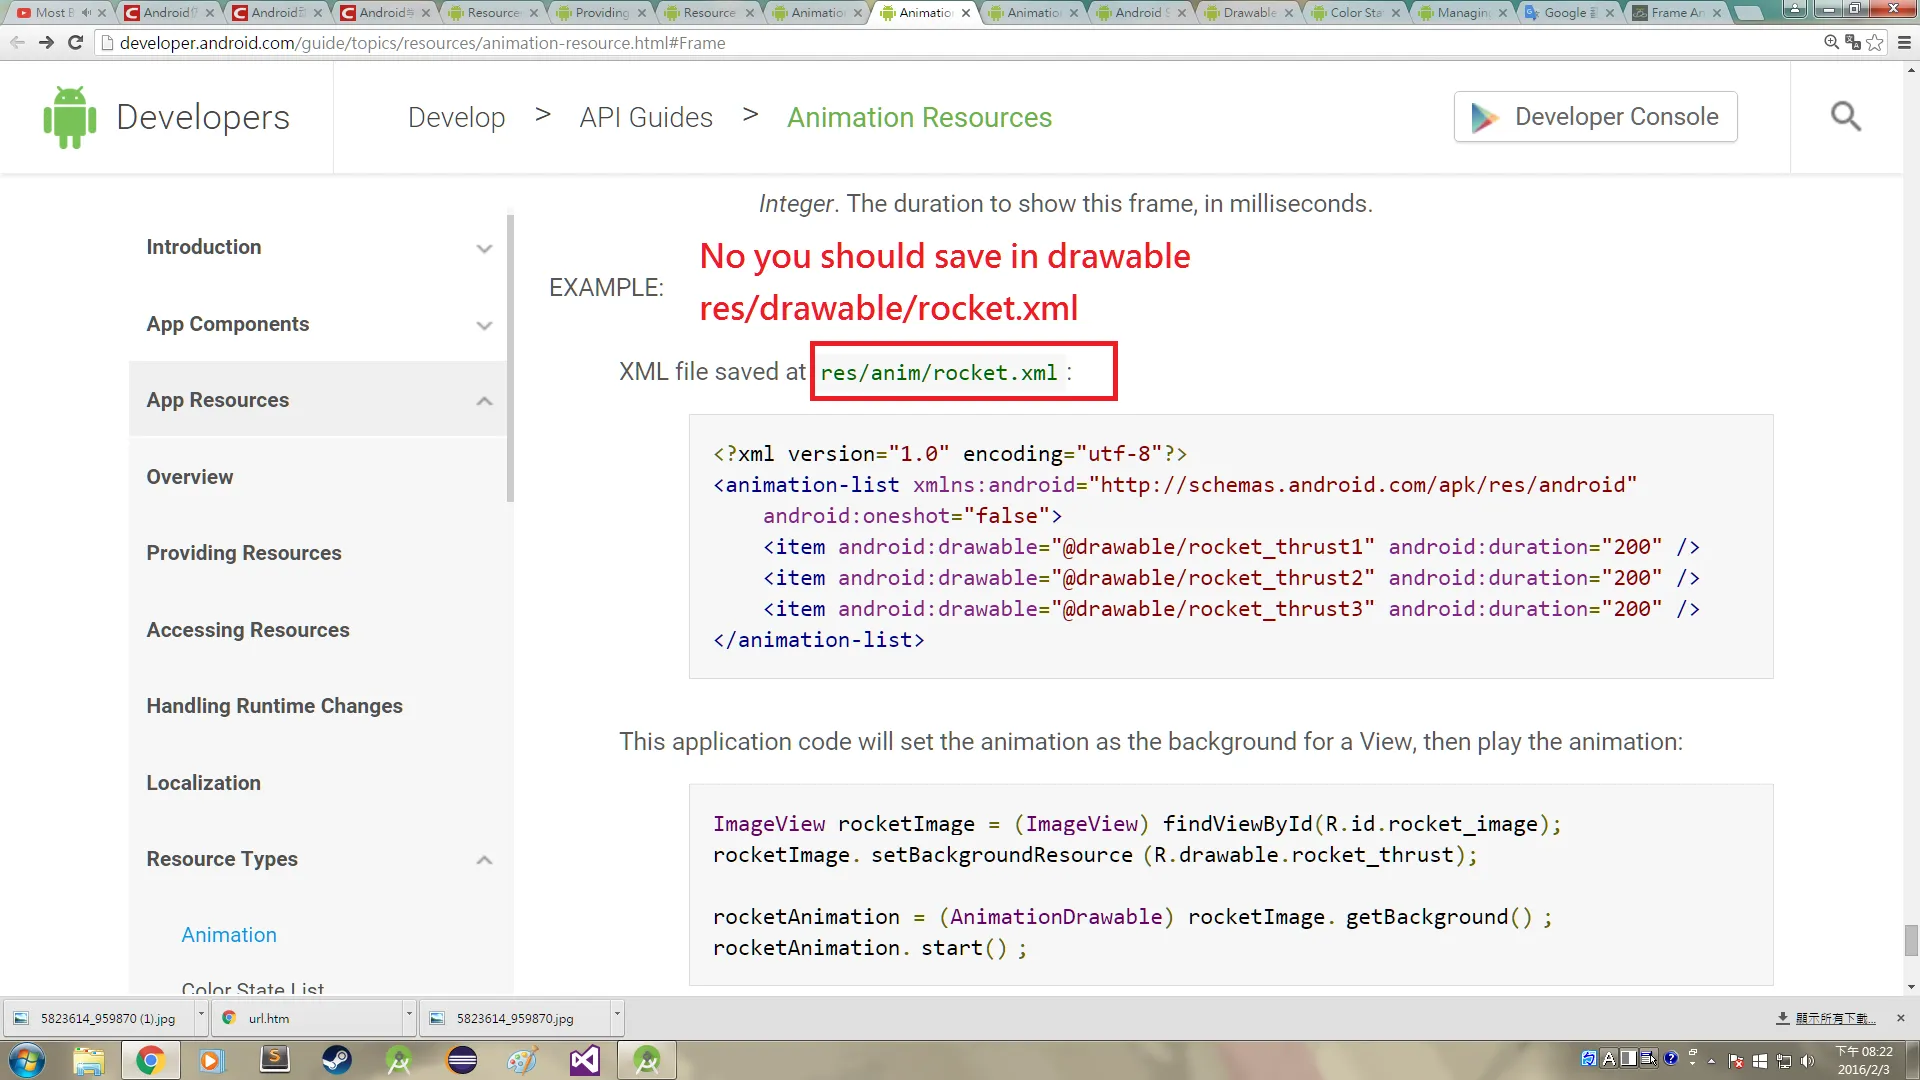
Task: Reload the page with the refresh icon
Action: pyautogui.click(x=75, y=43)
